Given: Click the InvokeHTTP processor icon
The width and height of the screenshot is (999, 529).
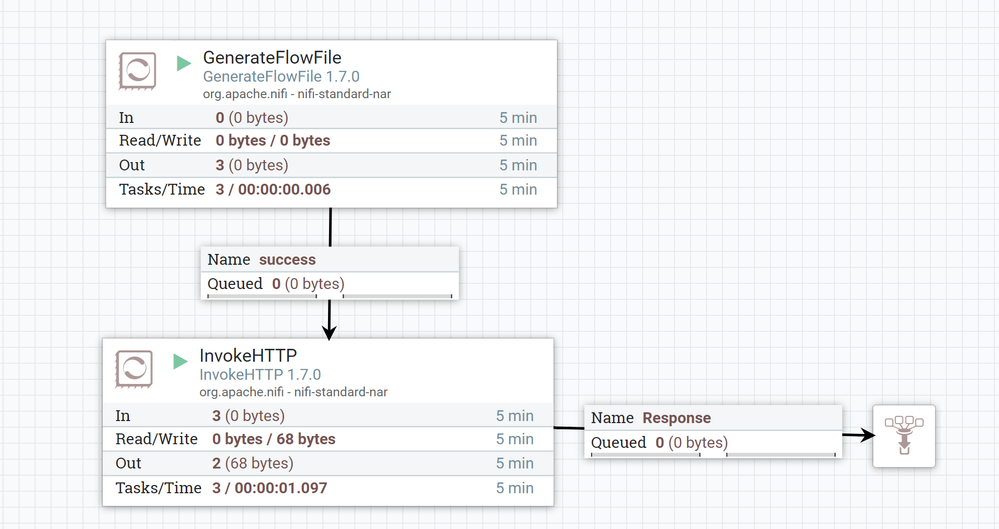Looking at the screenshot, I should 134,368.
